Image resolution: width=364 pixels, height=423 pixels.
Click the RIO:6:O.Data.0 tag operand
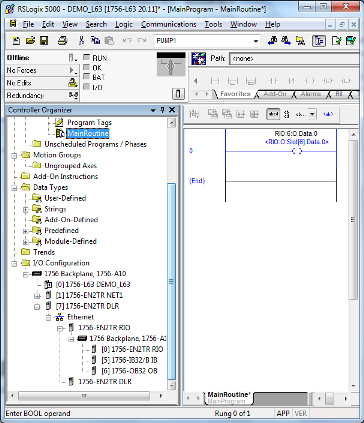coord(296,133)
